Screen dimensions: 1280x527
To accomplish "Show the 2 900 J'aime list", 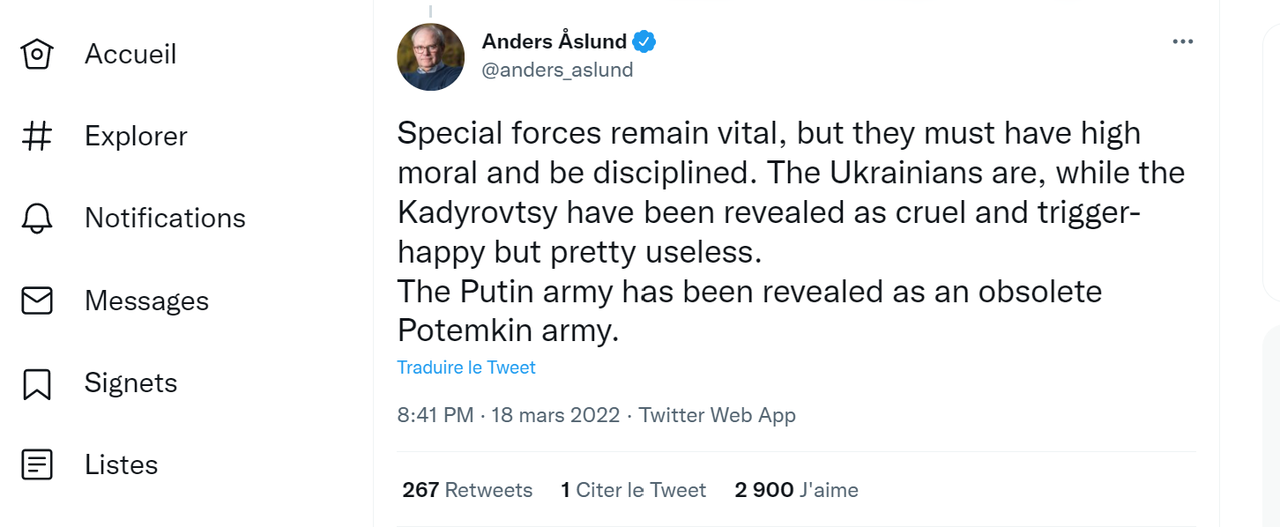I will coord(796,490).
